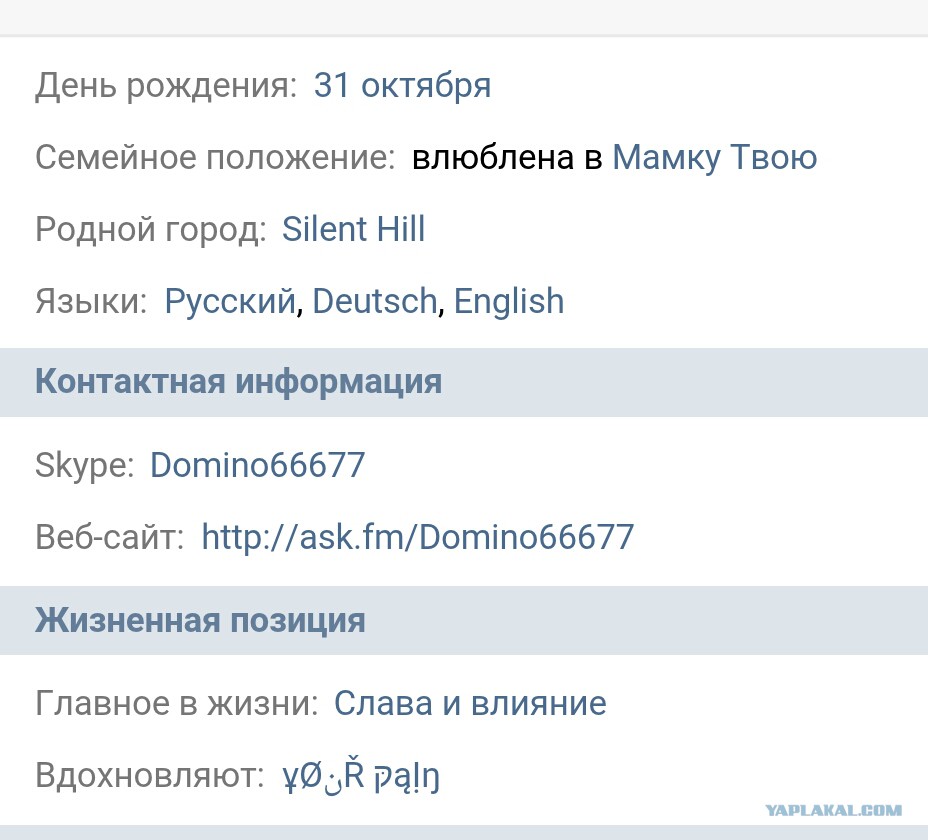The height and width of the screenshot is (840, 928).
Task: Click the Жизненная позиция section header
Action: 200,620
